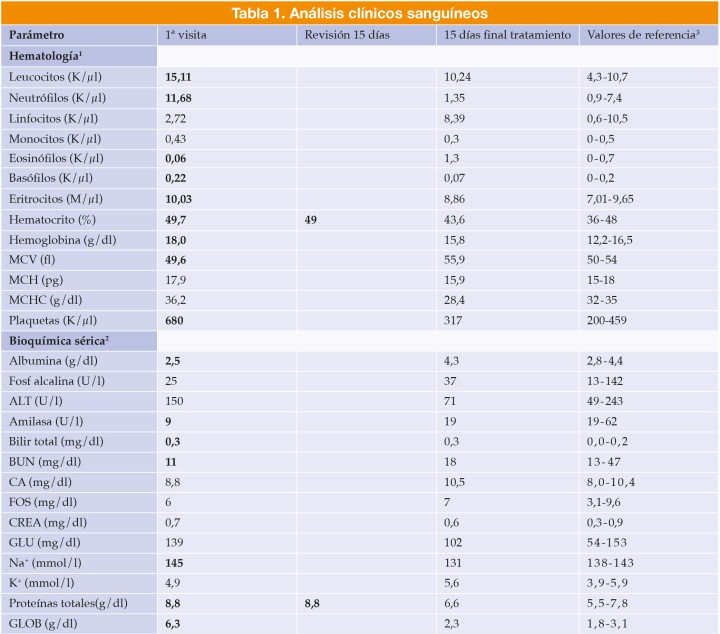The height and width of the screenshot is (634, 720).
Task: Select the 'Valores de referencia' column header
Action: (x=643, y=35)
